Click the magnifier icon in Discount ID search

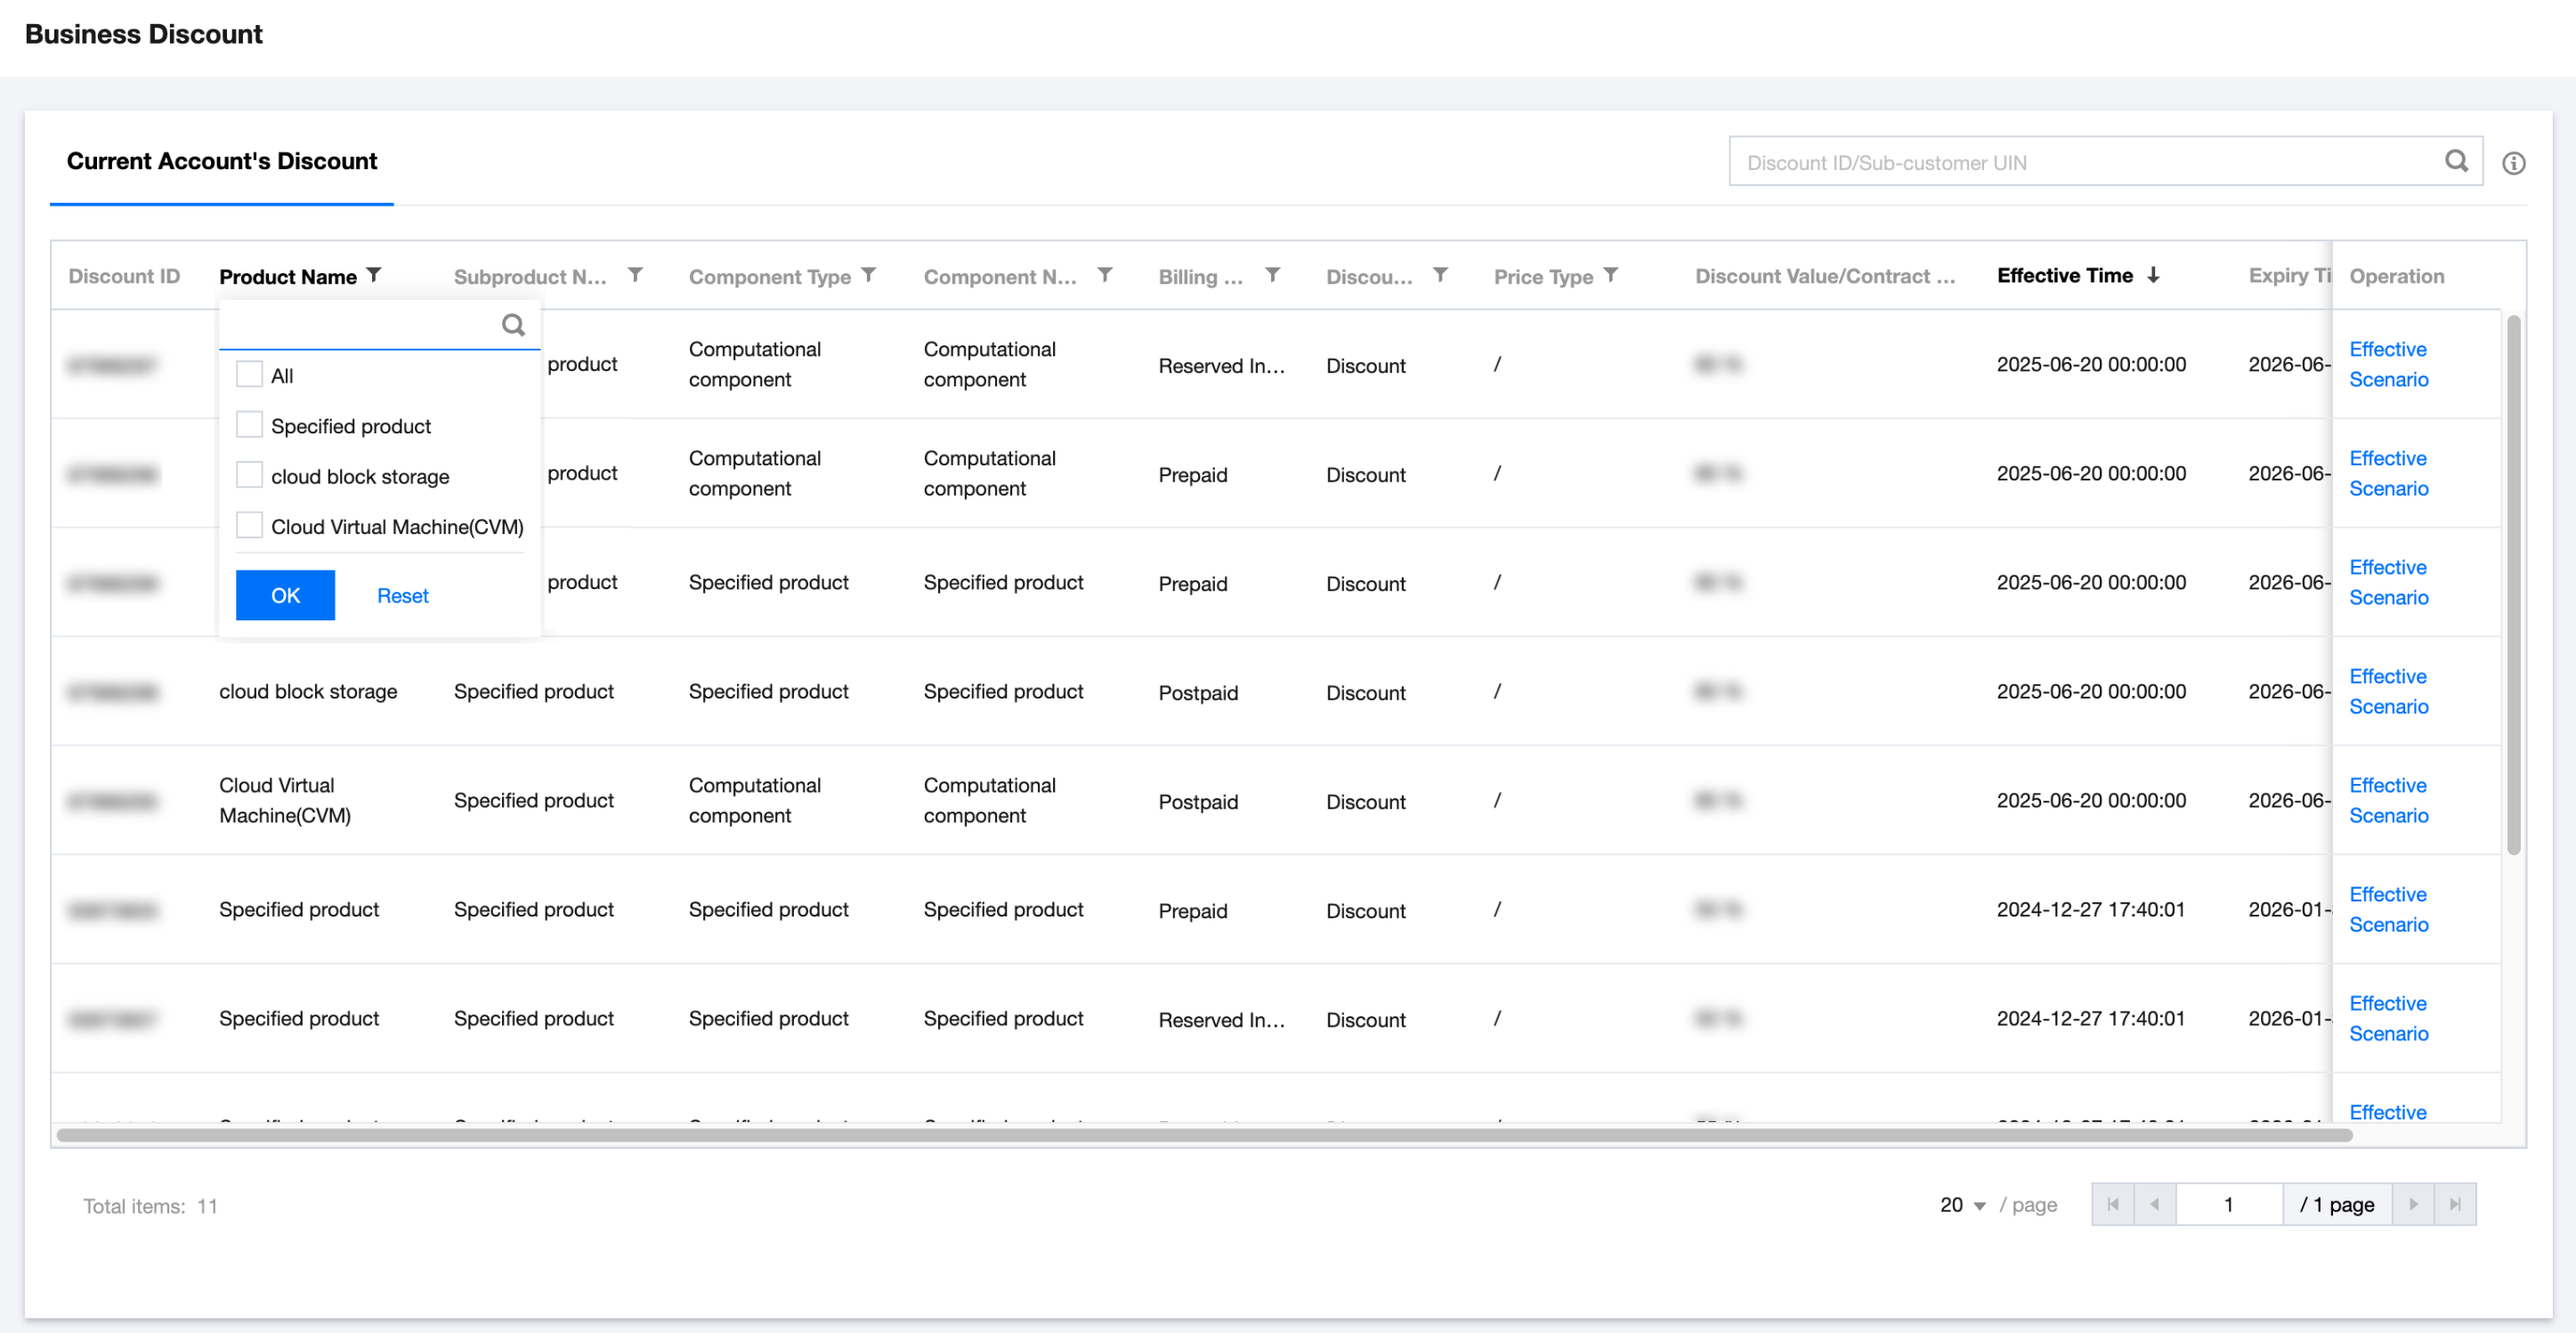[2456, 161]
